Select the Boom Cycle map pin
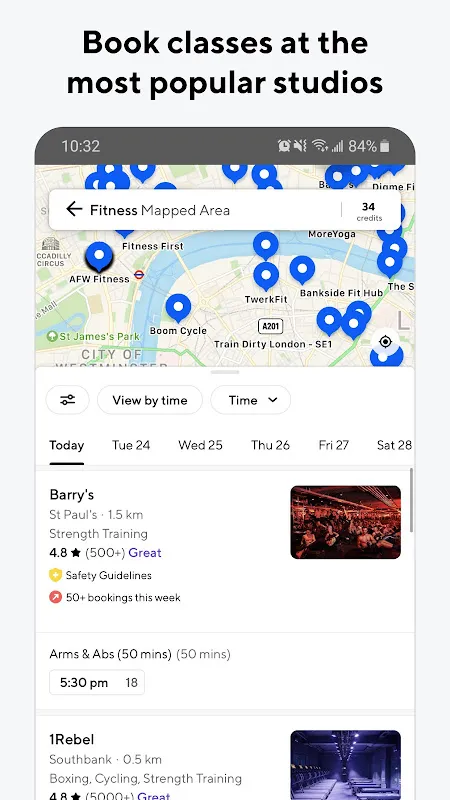450x800 pixels. point(178,308)
